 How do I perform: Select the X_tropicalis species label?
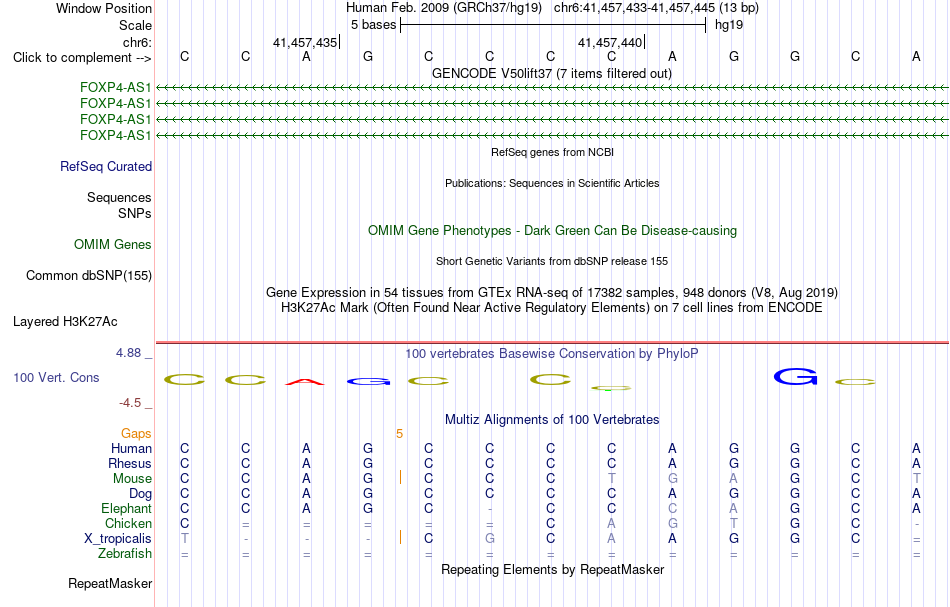(x=118, y=539)
